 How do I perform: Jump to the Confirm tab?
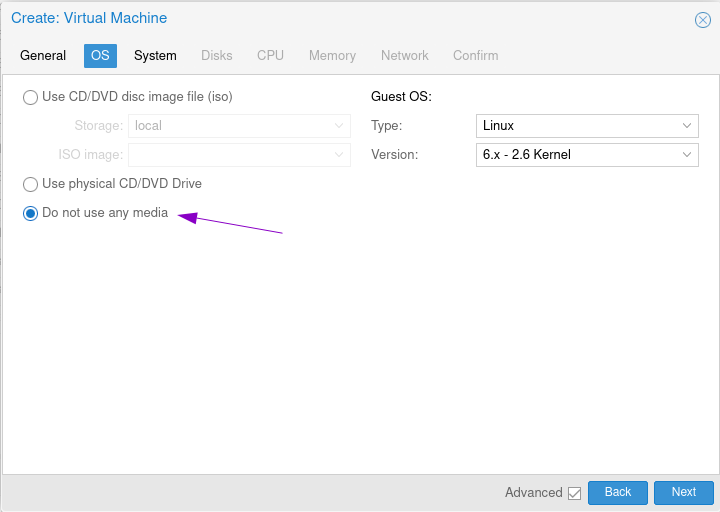point(475,56)
